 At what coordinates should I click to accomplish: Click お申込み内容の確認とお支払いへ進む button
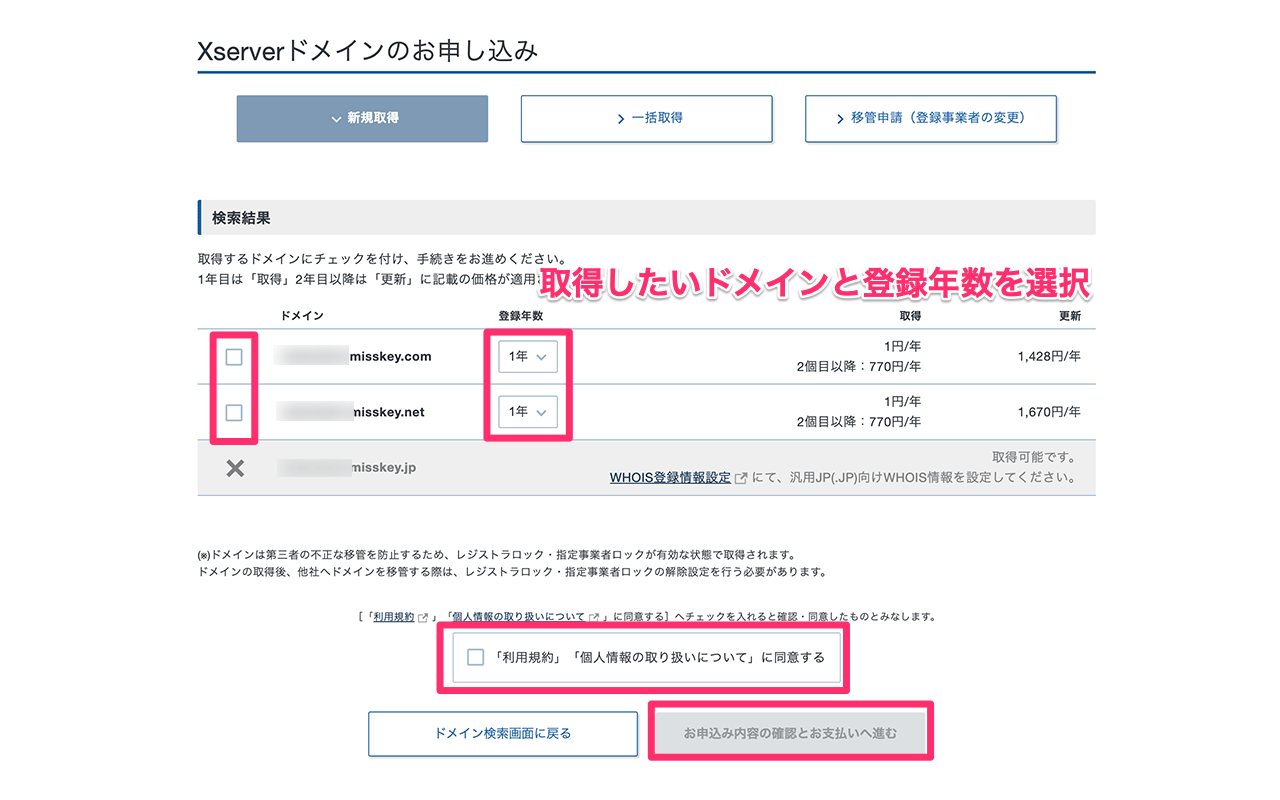click(x=790, y=733)
